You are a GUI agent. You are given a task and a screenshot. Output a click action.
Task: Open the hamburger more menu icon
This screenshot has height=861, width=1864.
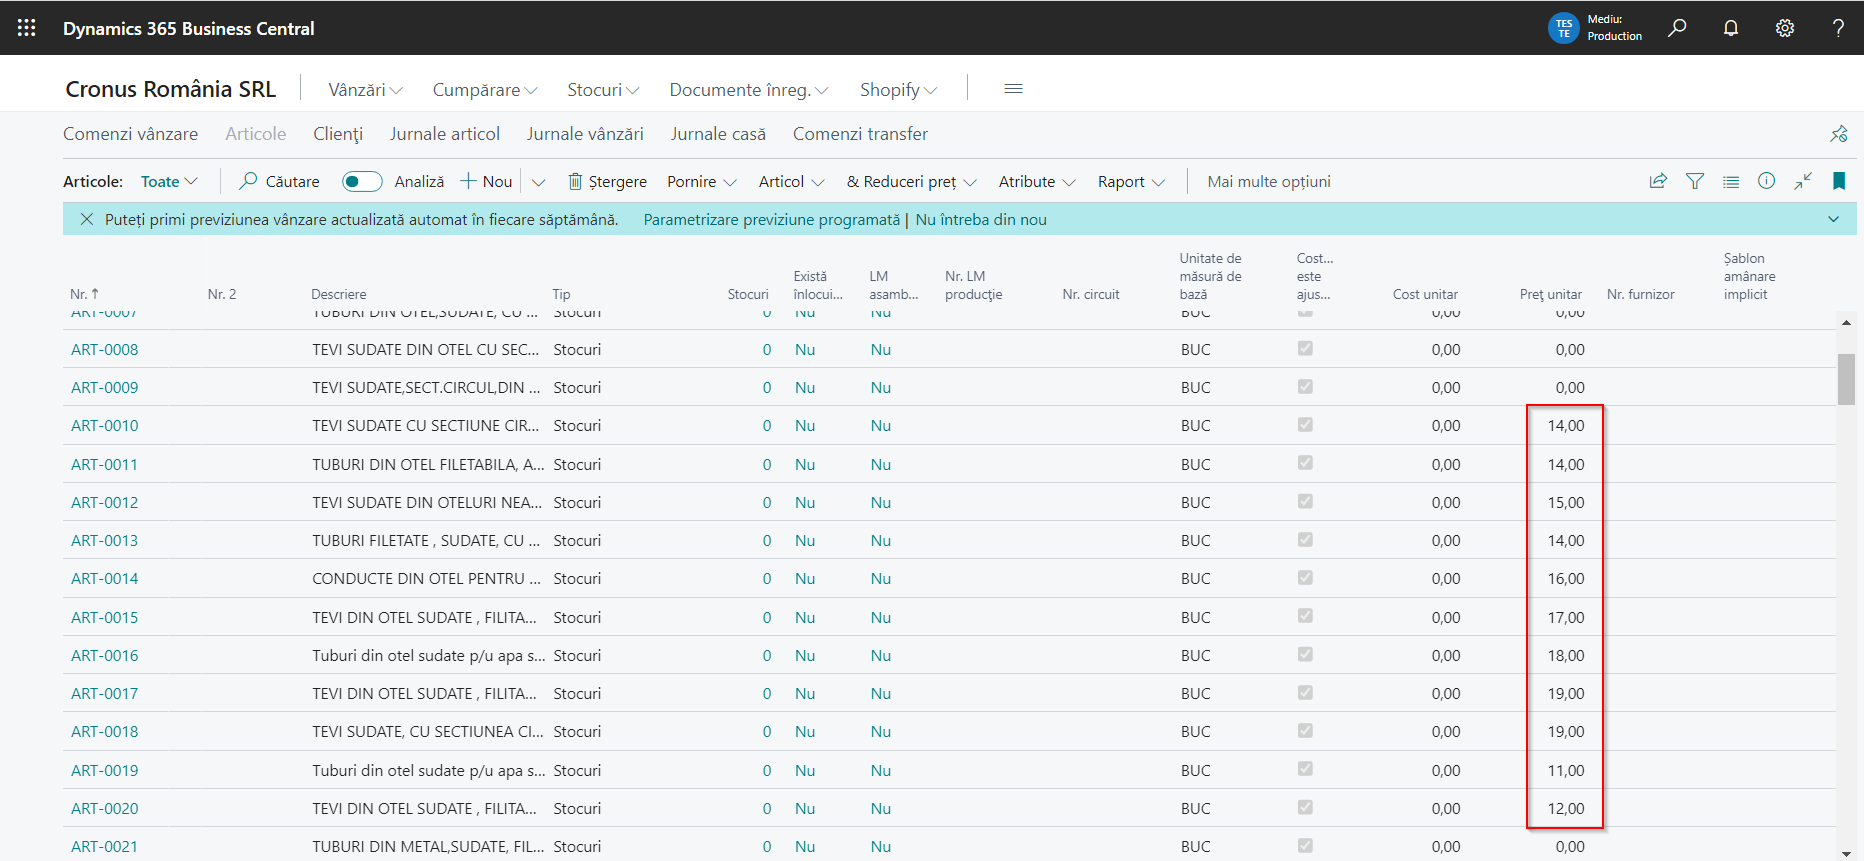(x=1013, y=89)
